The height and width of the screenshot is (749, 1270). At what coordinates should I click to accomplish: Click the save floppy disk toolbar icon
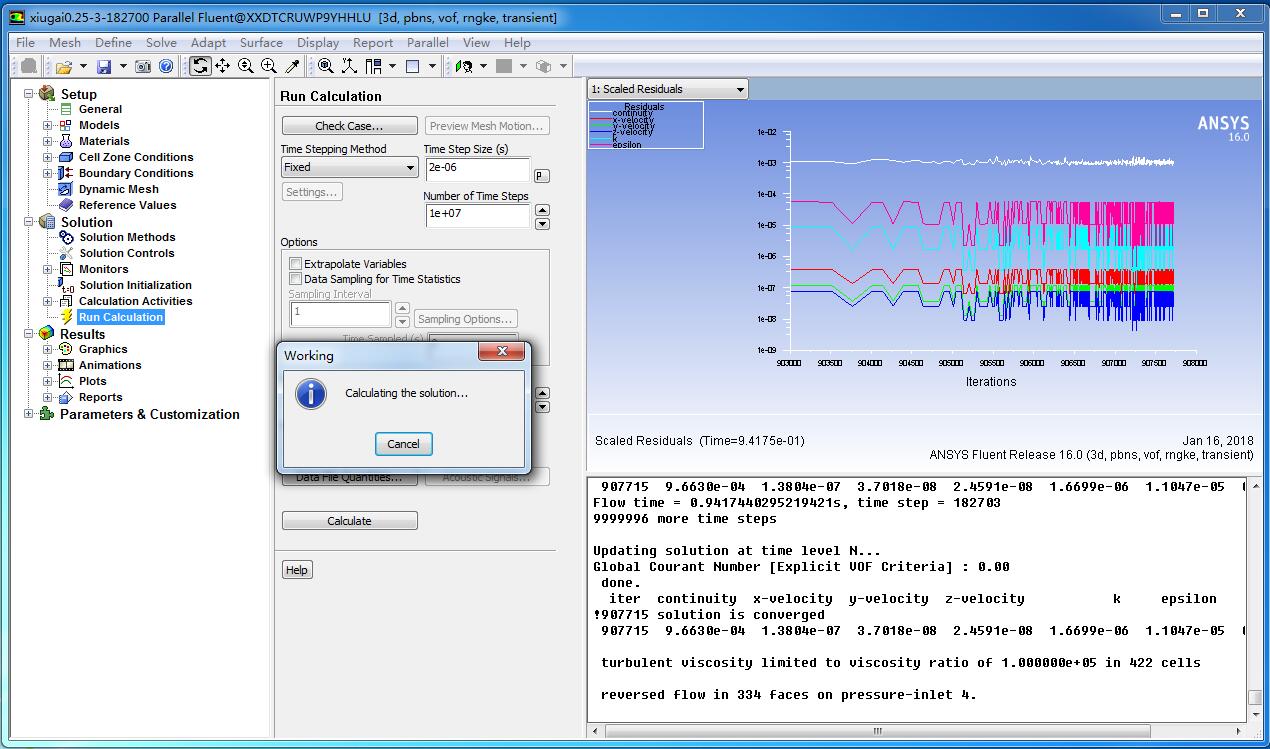[104, 66]
